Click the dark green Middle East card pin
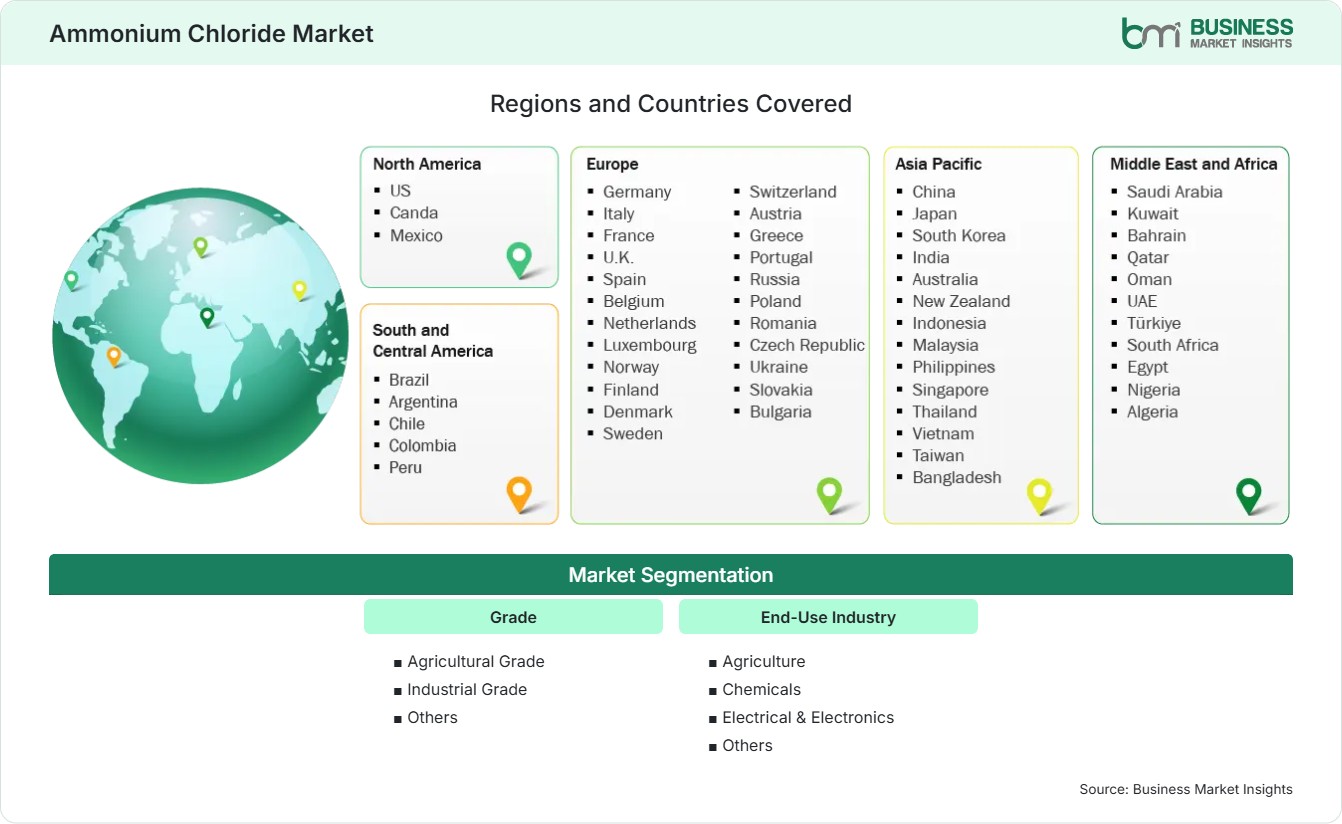 1249,494
